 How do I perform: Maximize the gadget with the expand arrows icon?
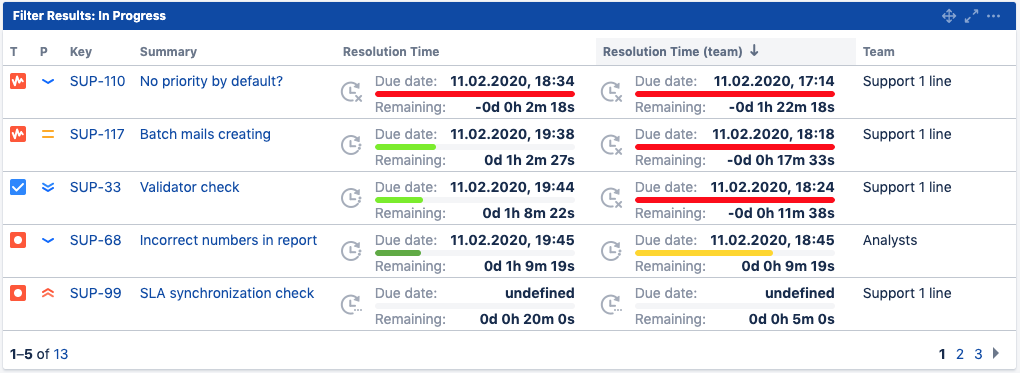click(971, 16)
